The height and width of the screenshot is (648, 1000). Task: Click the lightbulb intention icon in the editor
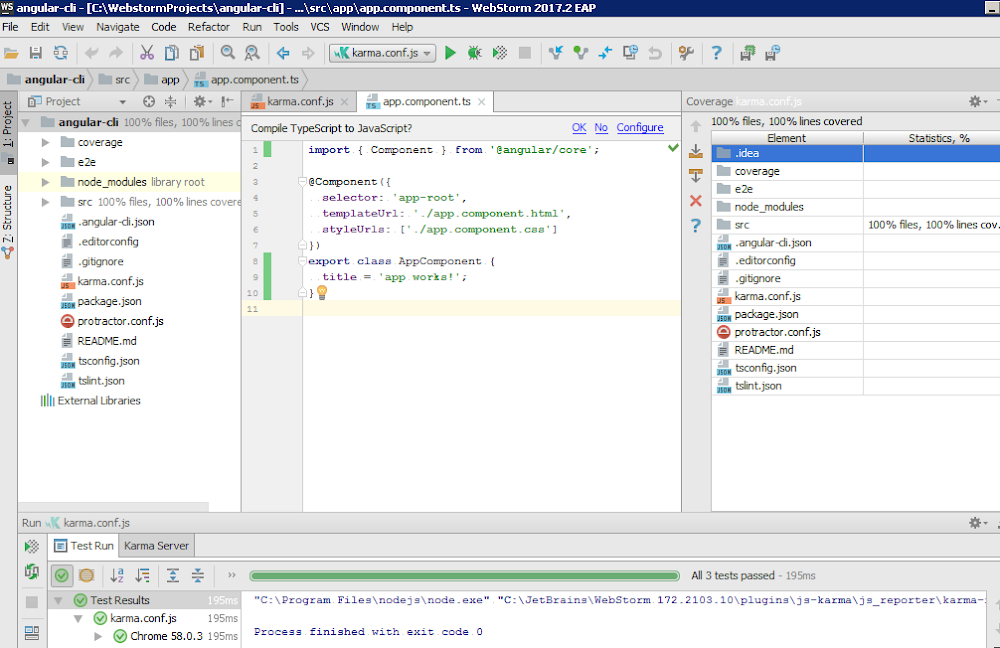(322, 292)
